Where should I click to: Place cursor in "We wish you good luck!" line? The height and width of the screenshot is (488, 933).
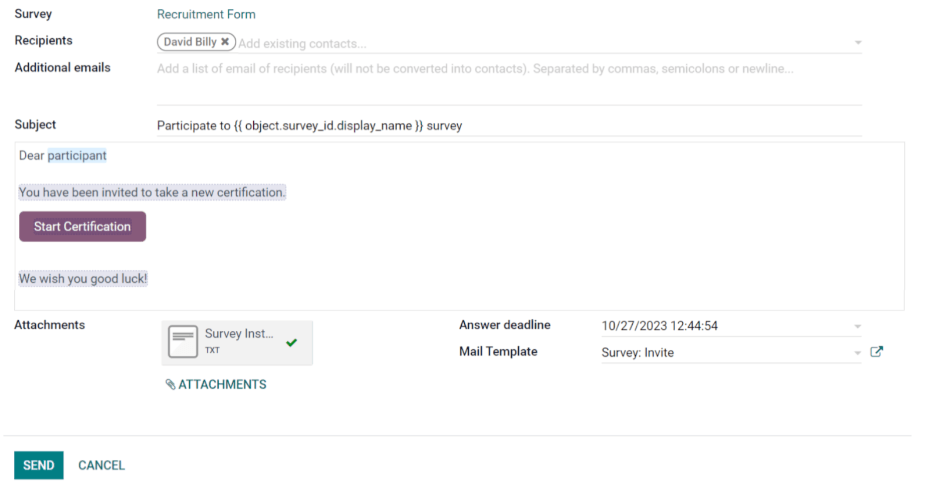click(83, 279)
